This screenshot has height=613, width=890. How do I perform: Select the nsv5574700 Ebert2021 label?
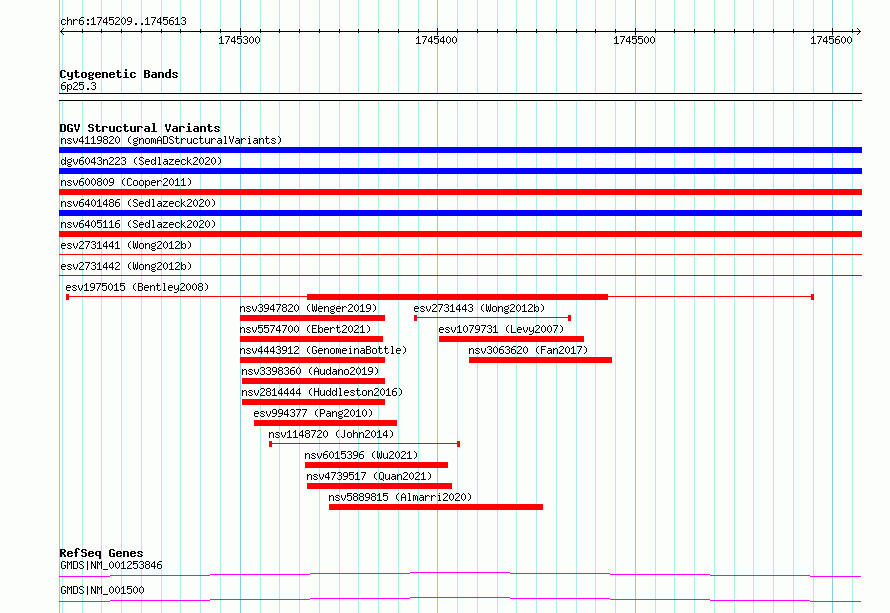coord(305,329)
